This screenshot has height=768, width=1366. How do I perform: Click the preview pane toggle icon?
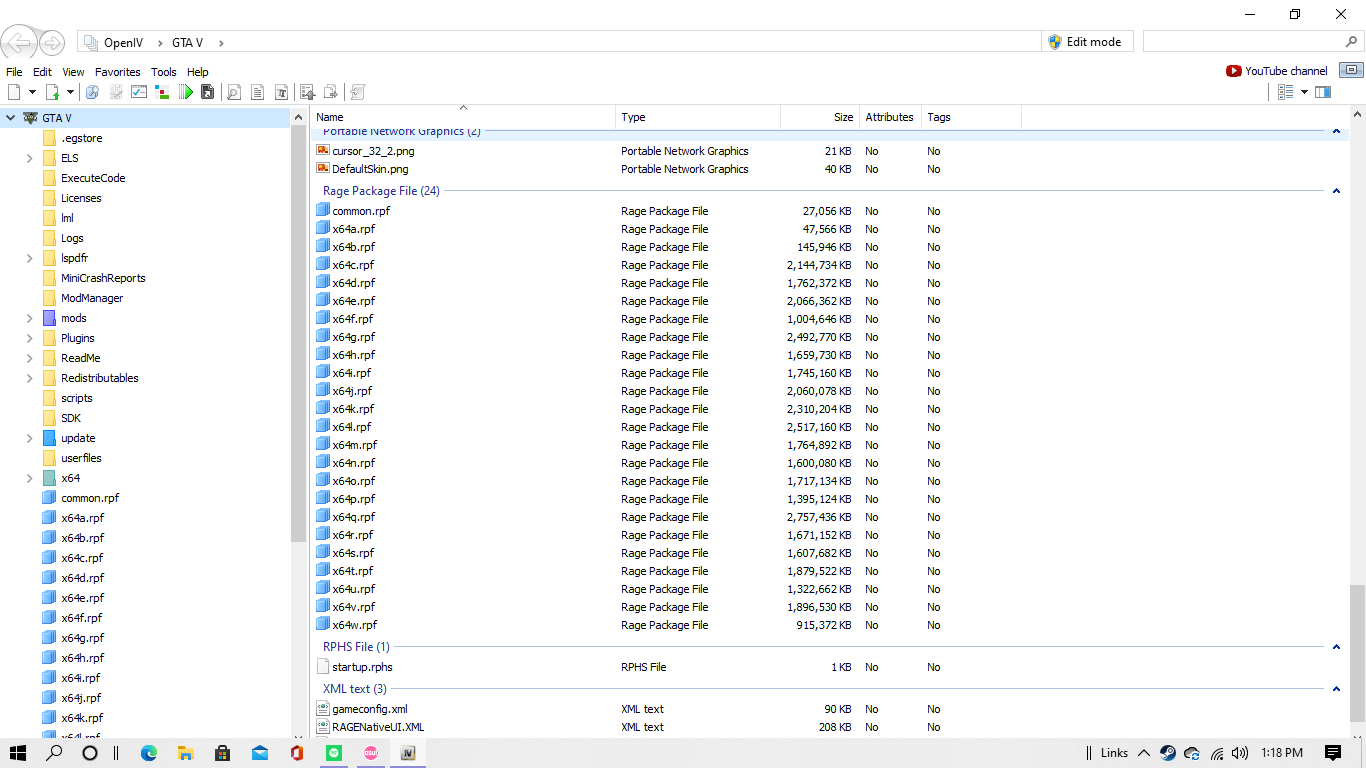point(1323,92)
